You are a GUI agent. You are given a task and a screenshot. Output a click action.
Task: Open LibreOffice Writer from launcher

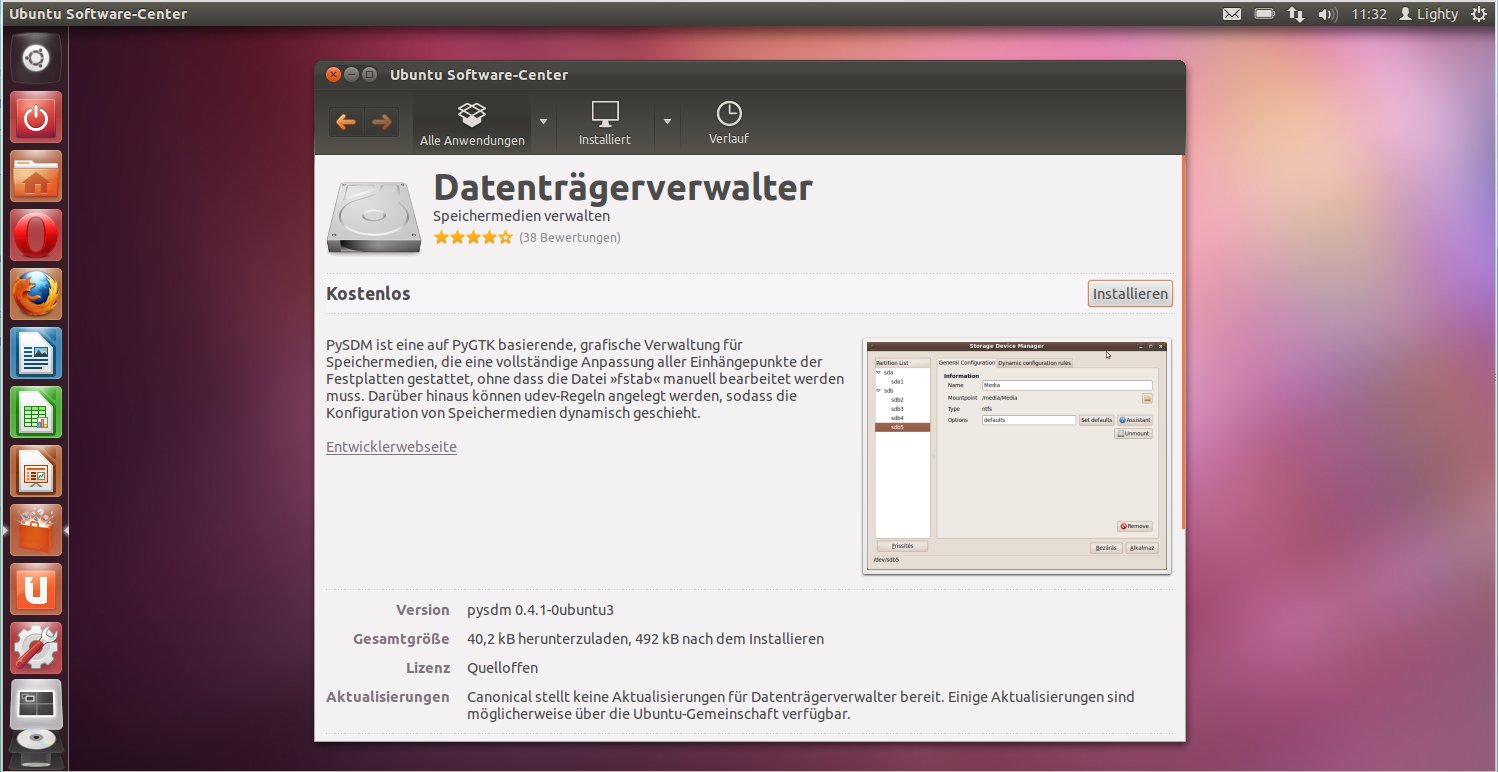point(36,354)
